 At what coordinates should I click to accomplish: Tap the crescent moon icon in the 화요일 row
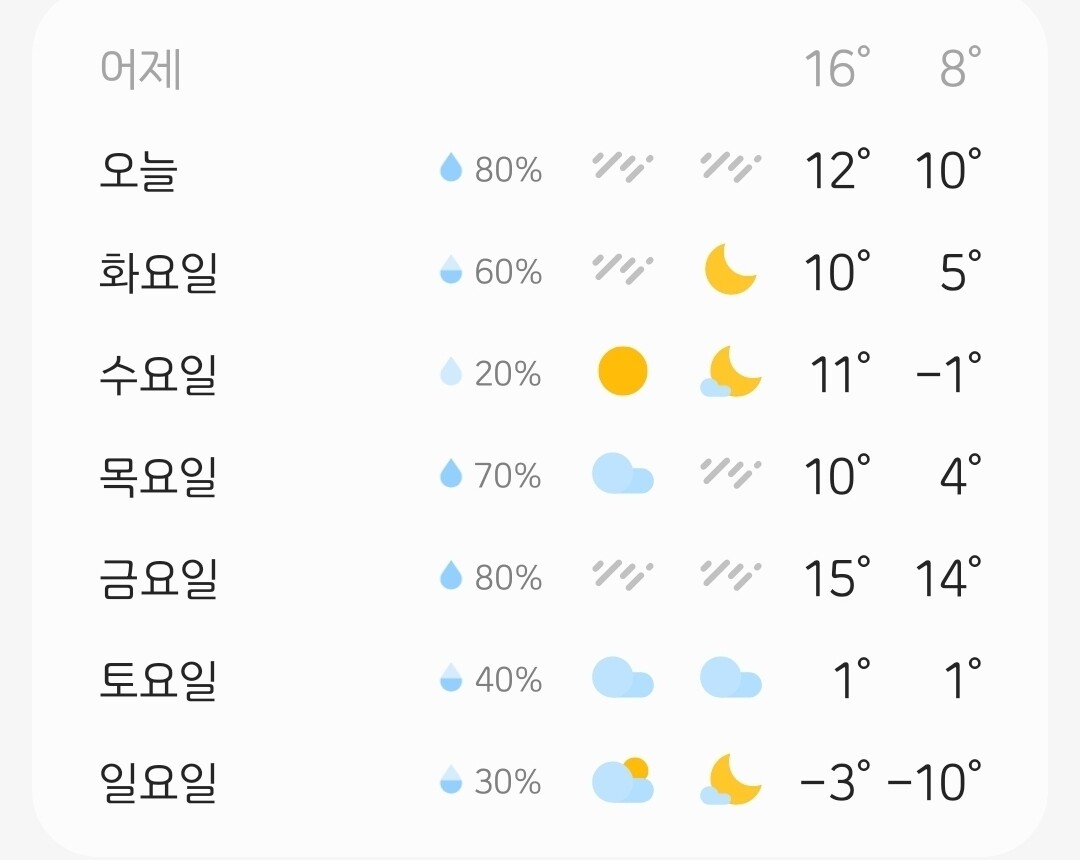click(x=730, y=270)
